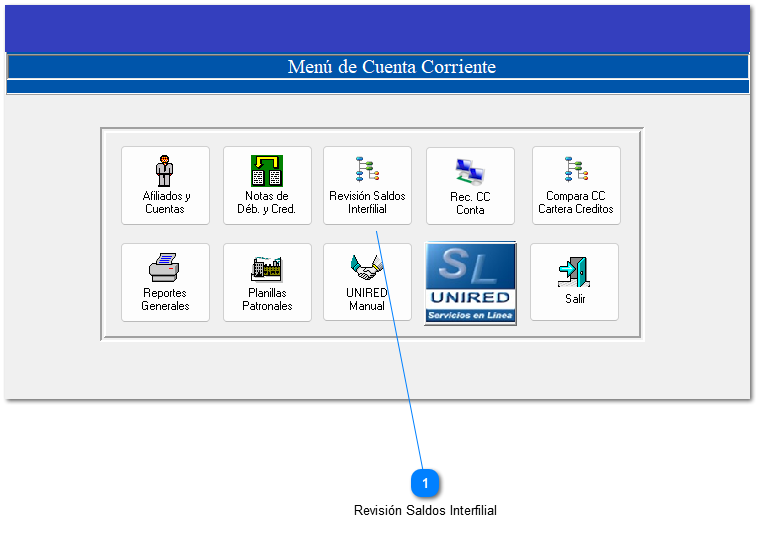Click the empty blue title bar at top
The height and width of the screenshot is (534, 759).
pyautogui.click(x=377, y=28)
